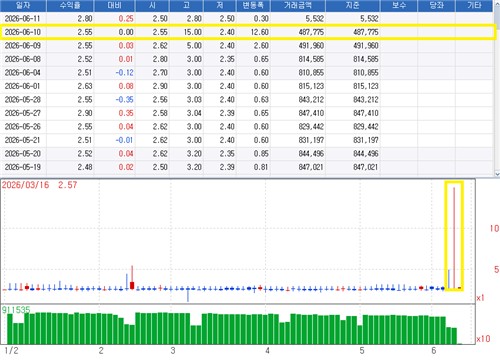The height and width of the screenshot is (361, 500).
Task: Click the x10 volume scale label
Action: coord(483,339)
